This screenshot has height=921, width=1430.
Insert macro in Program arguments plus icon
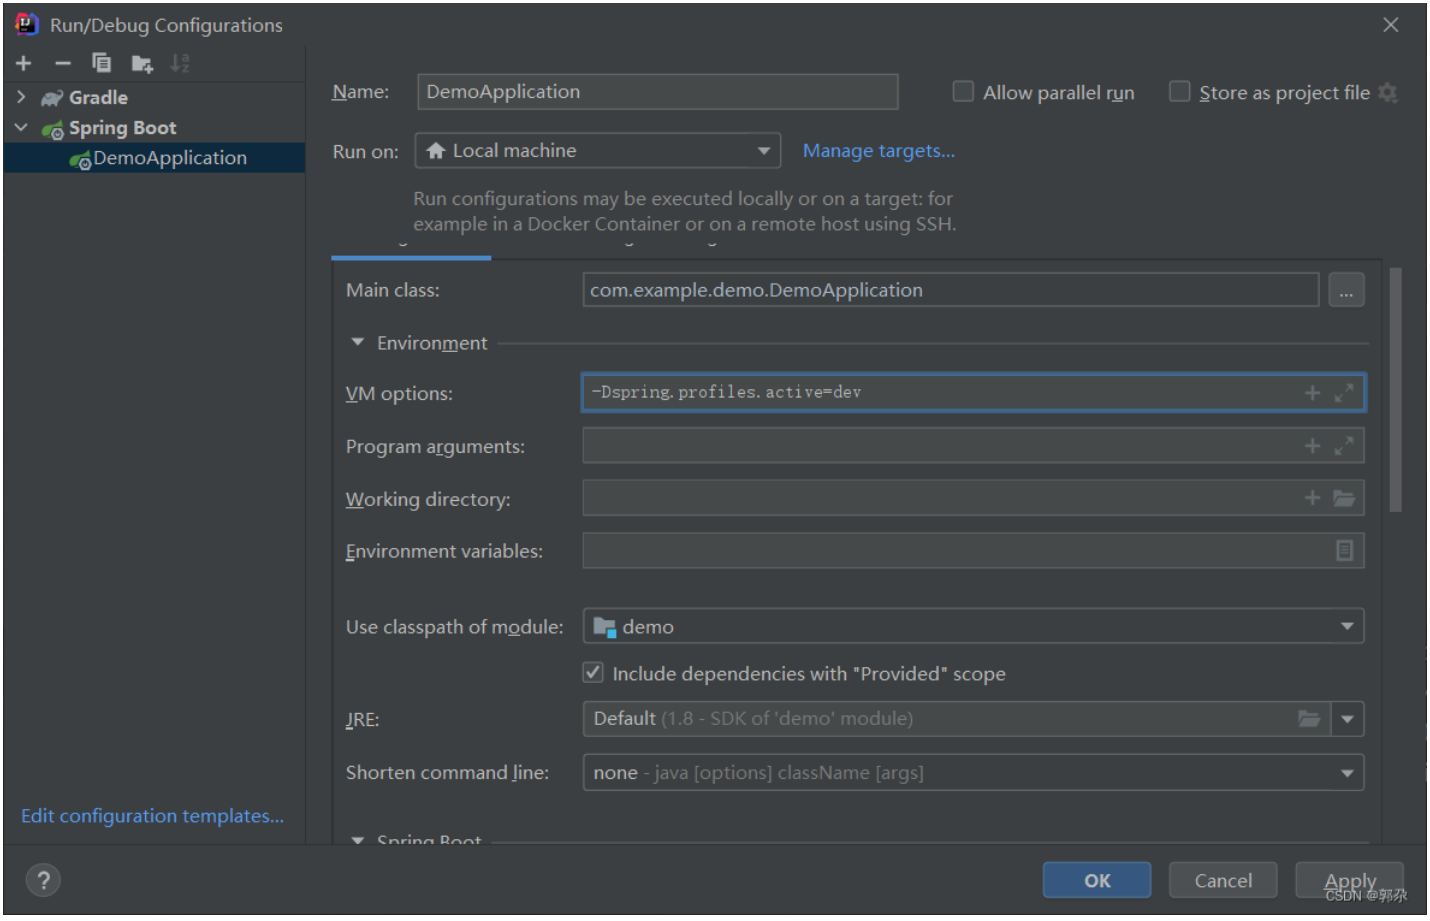click(1312, 446)
